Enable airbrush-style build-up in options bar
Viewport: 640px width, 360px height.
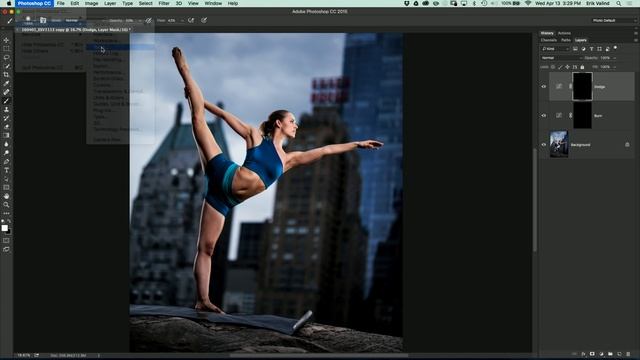tap(191, 20)
